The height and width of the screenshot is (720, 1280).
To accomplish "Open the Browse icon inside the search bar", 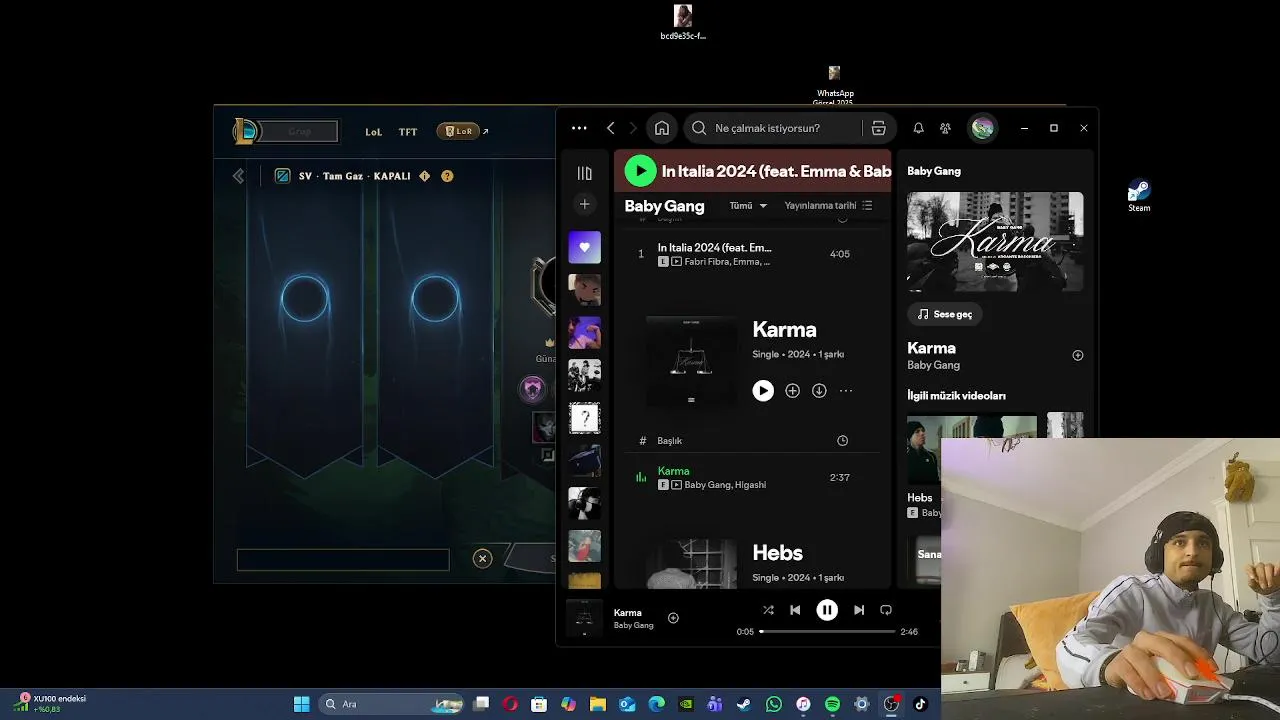I will coord(878,128).
